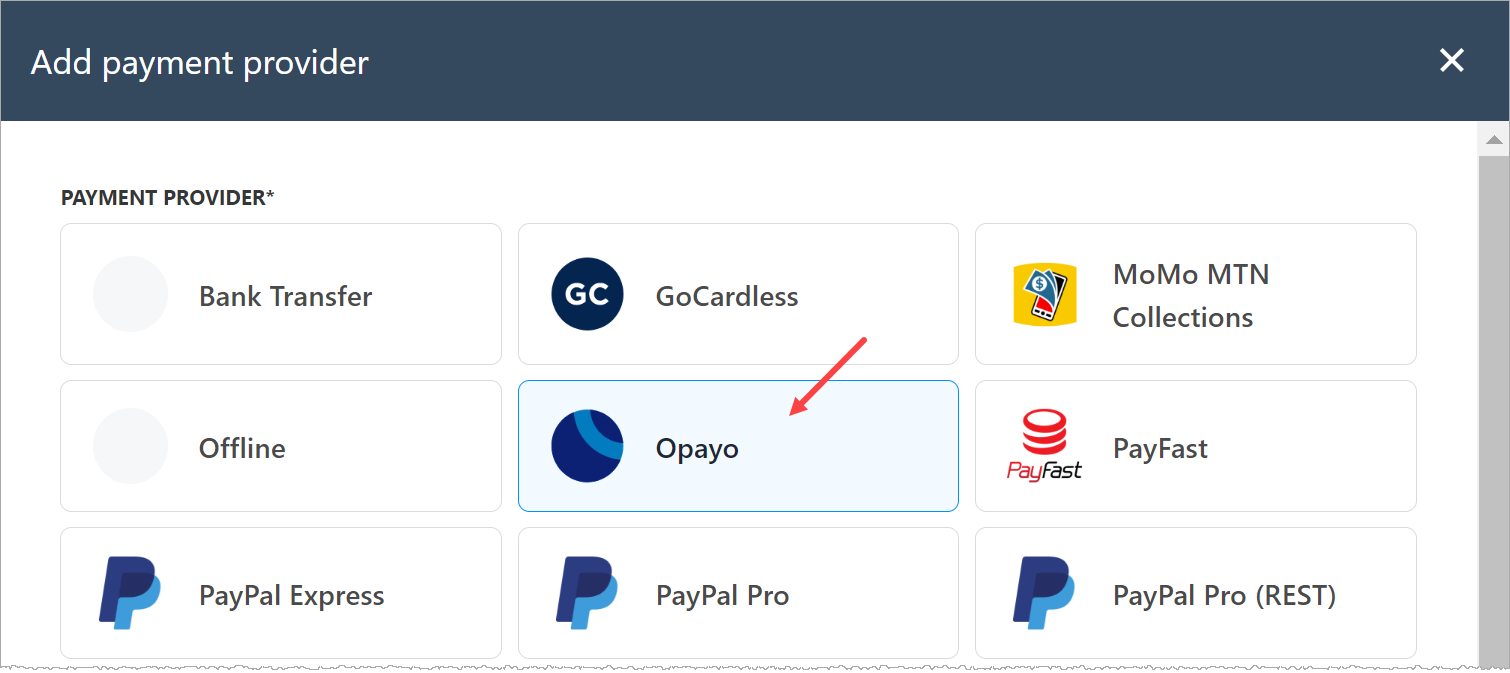Click the Bank Transfer placeholder circle icon

(130, 294)
